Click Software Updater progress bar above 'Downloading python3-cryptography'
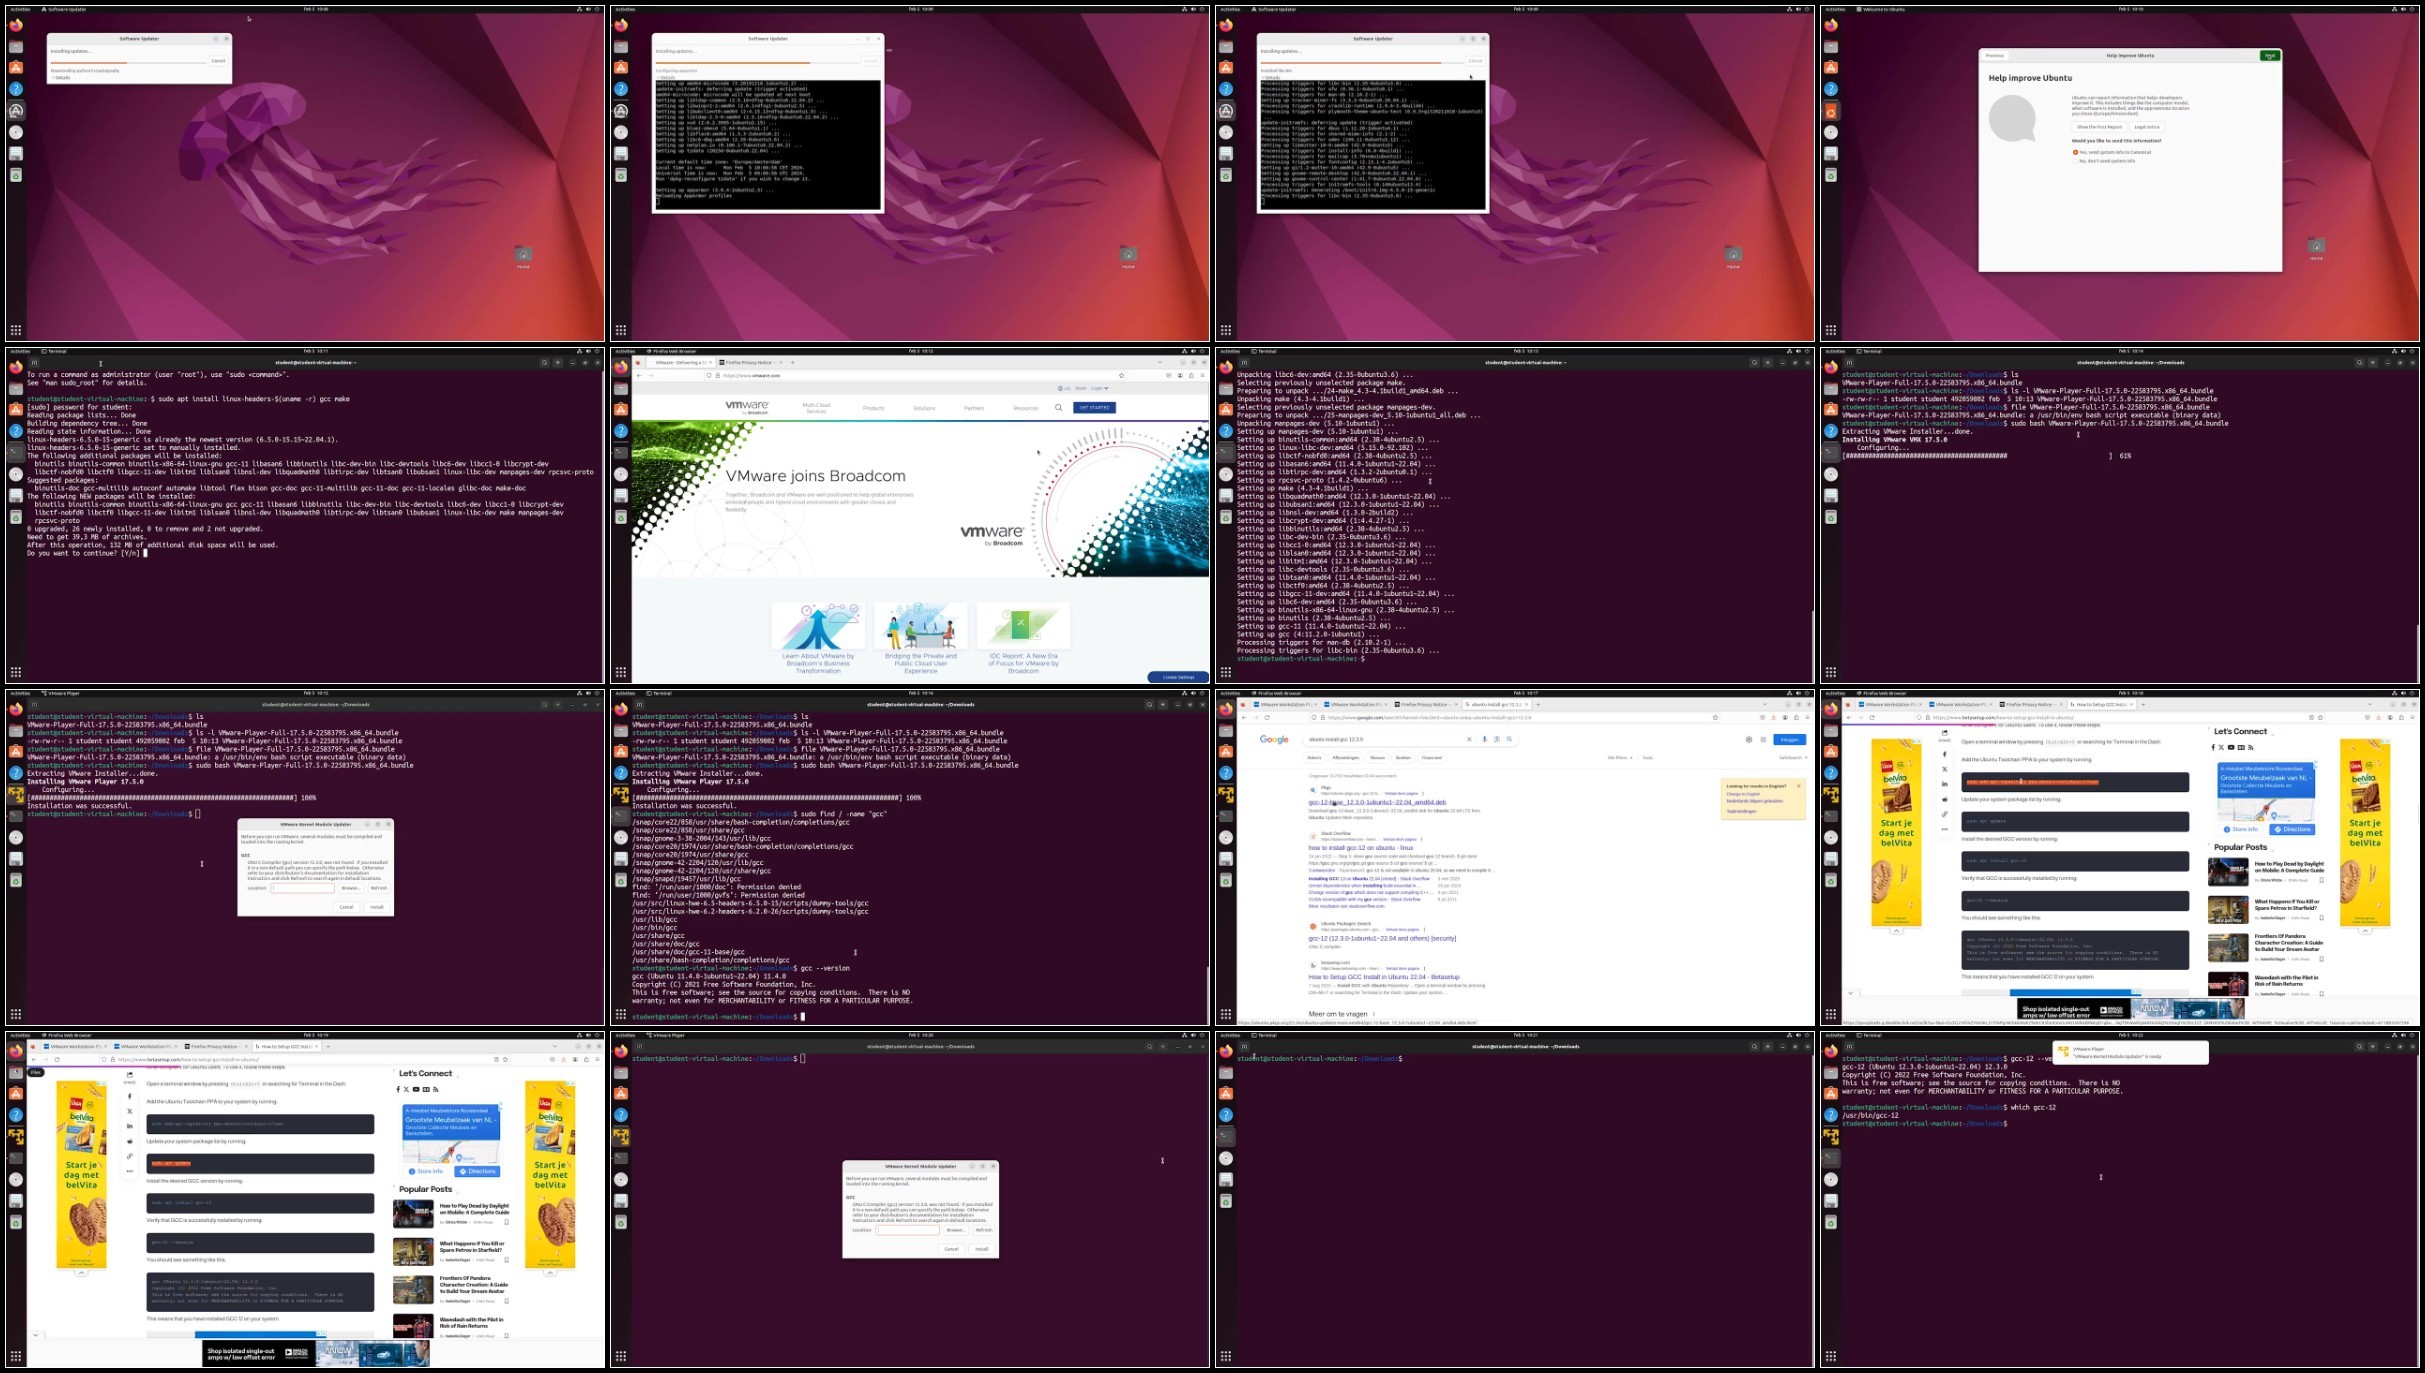The height and width of the screenshot is (1373, 2425). (x=129, y=62)
